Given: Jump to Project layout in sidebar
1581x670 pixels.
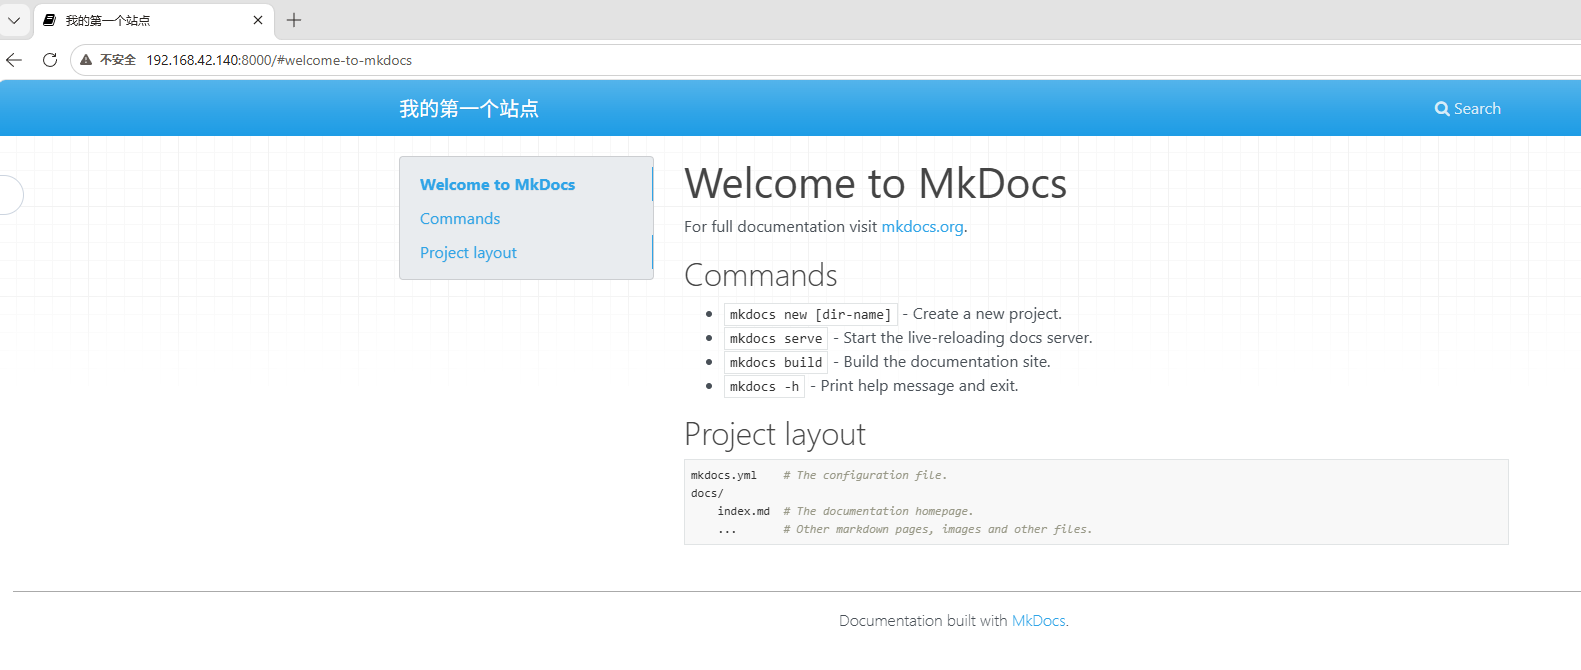Looking at the screenshot, I should coord(468,253).
